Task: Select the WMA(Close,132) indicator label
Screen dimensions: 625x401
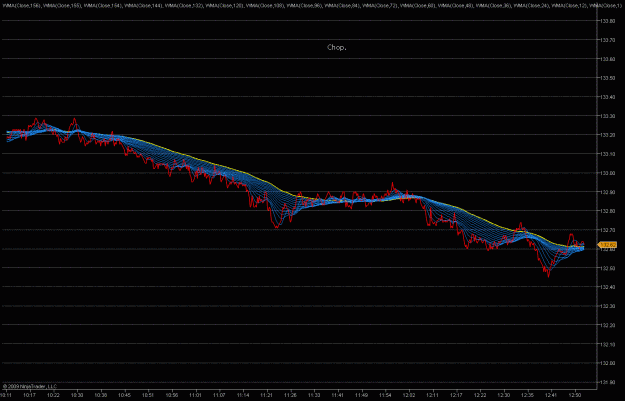Action: pos(184,6)
